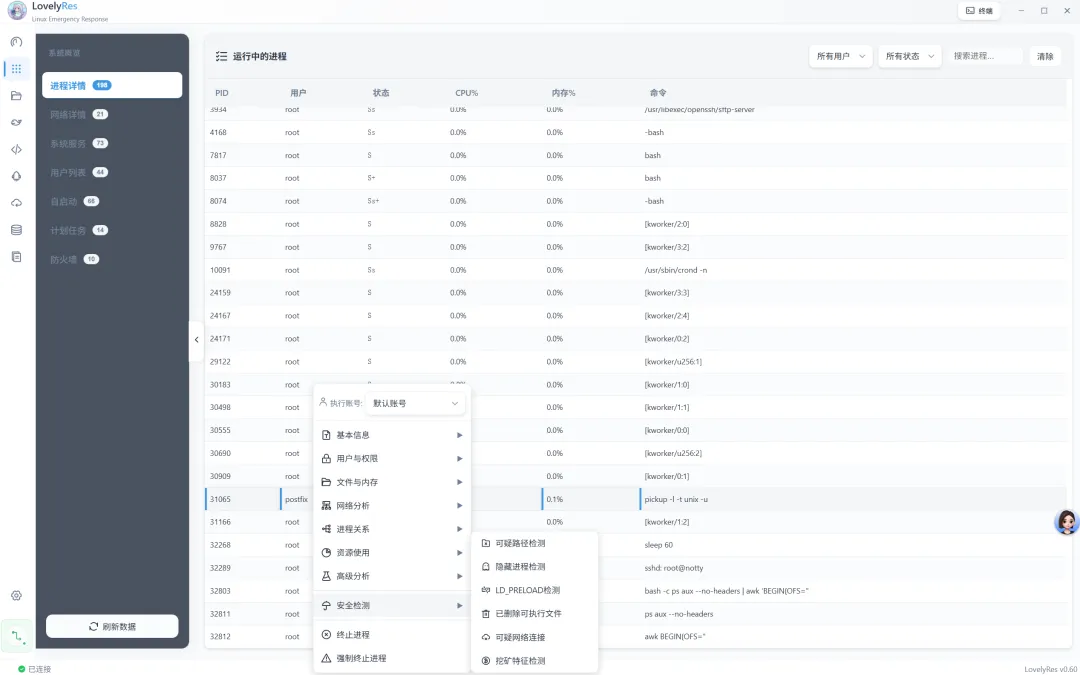Click the 命令 column header
This screenshot has width=1080, height=675.
(x=658, y=93)
